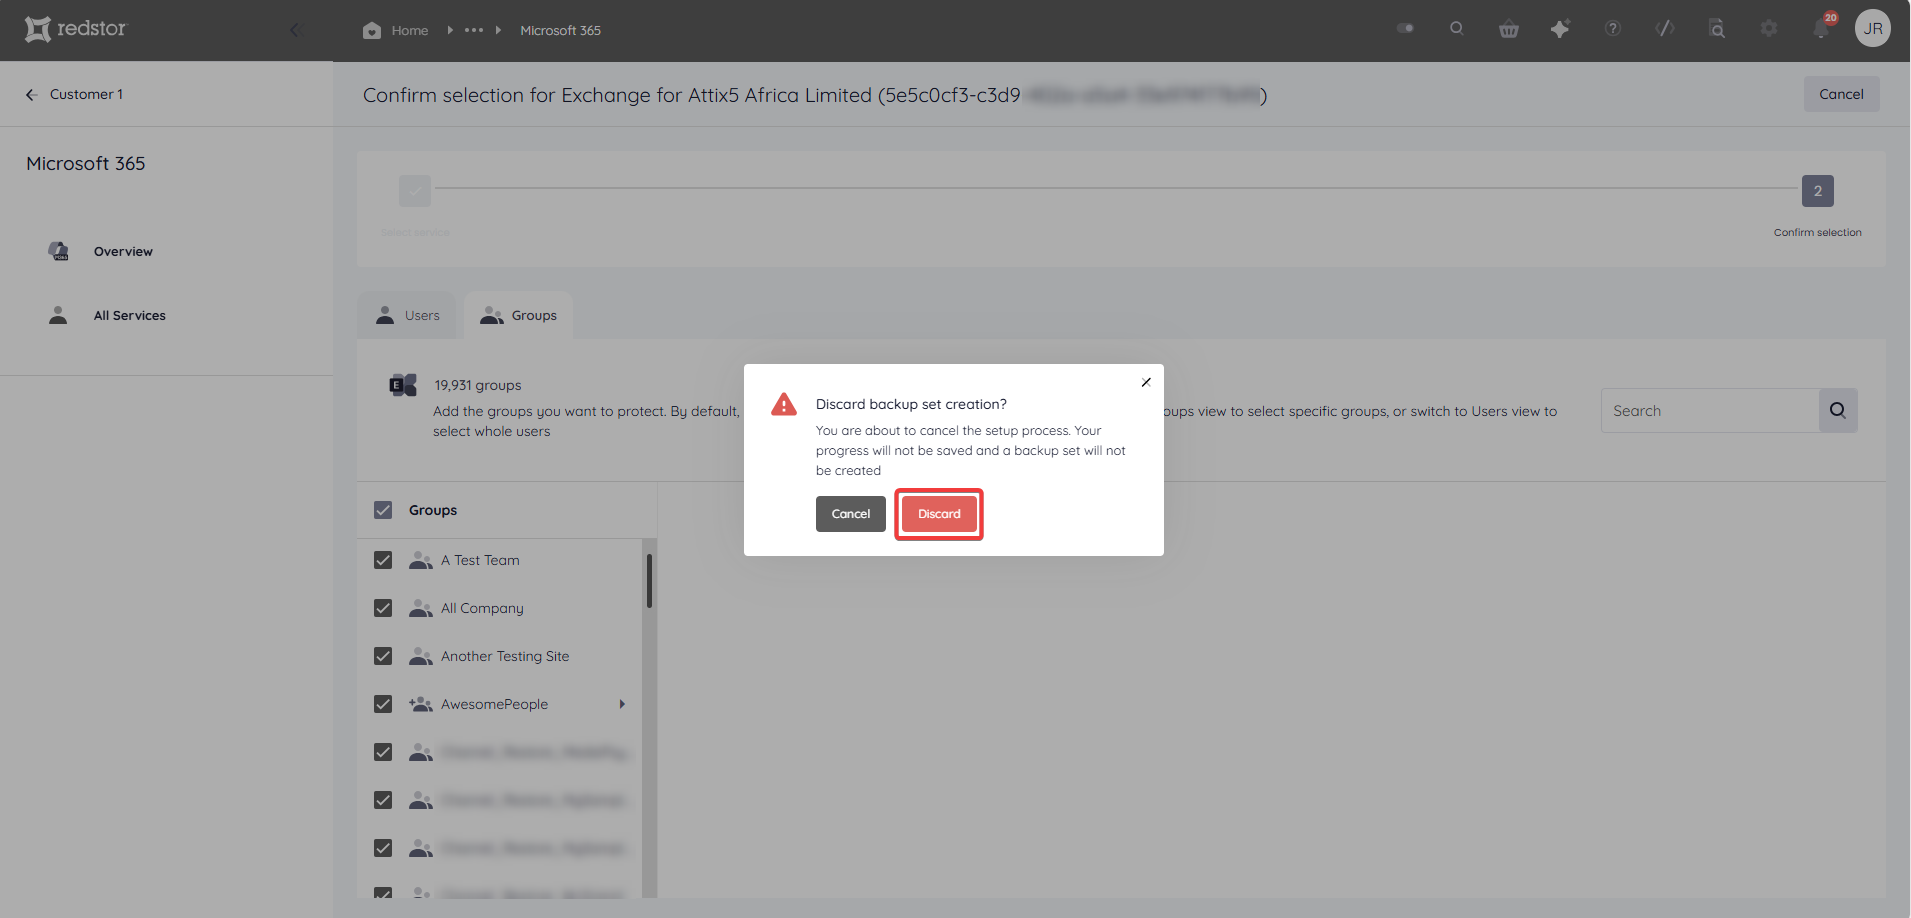The image size is (1911, 918).
Task: Uncheck the All Company checkbox
Action: [383, 608]
